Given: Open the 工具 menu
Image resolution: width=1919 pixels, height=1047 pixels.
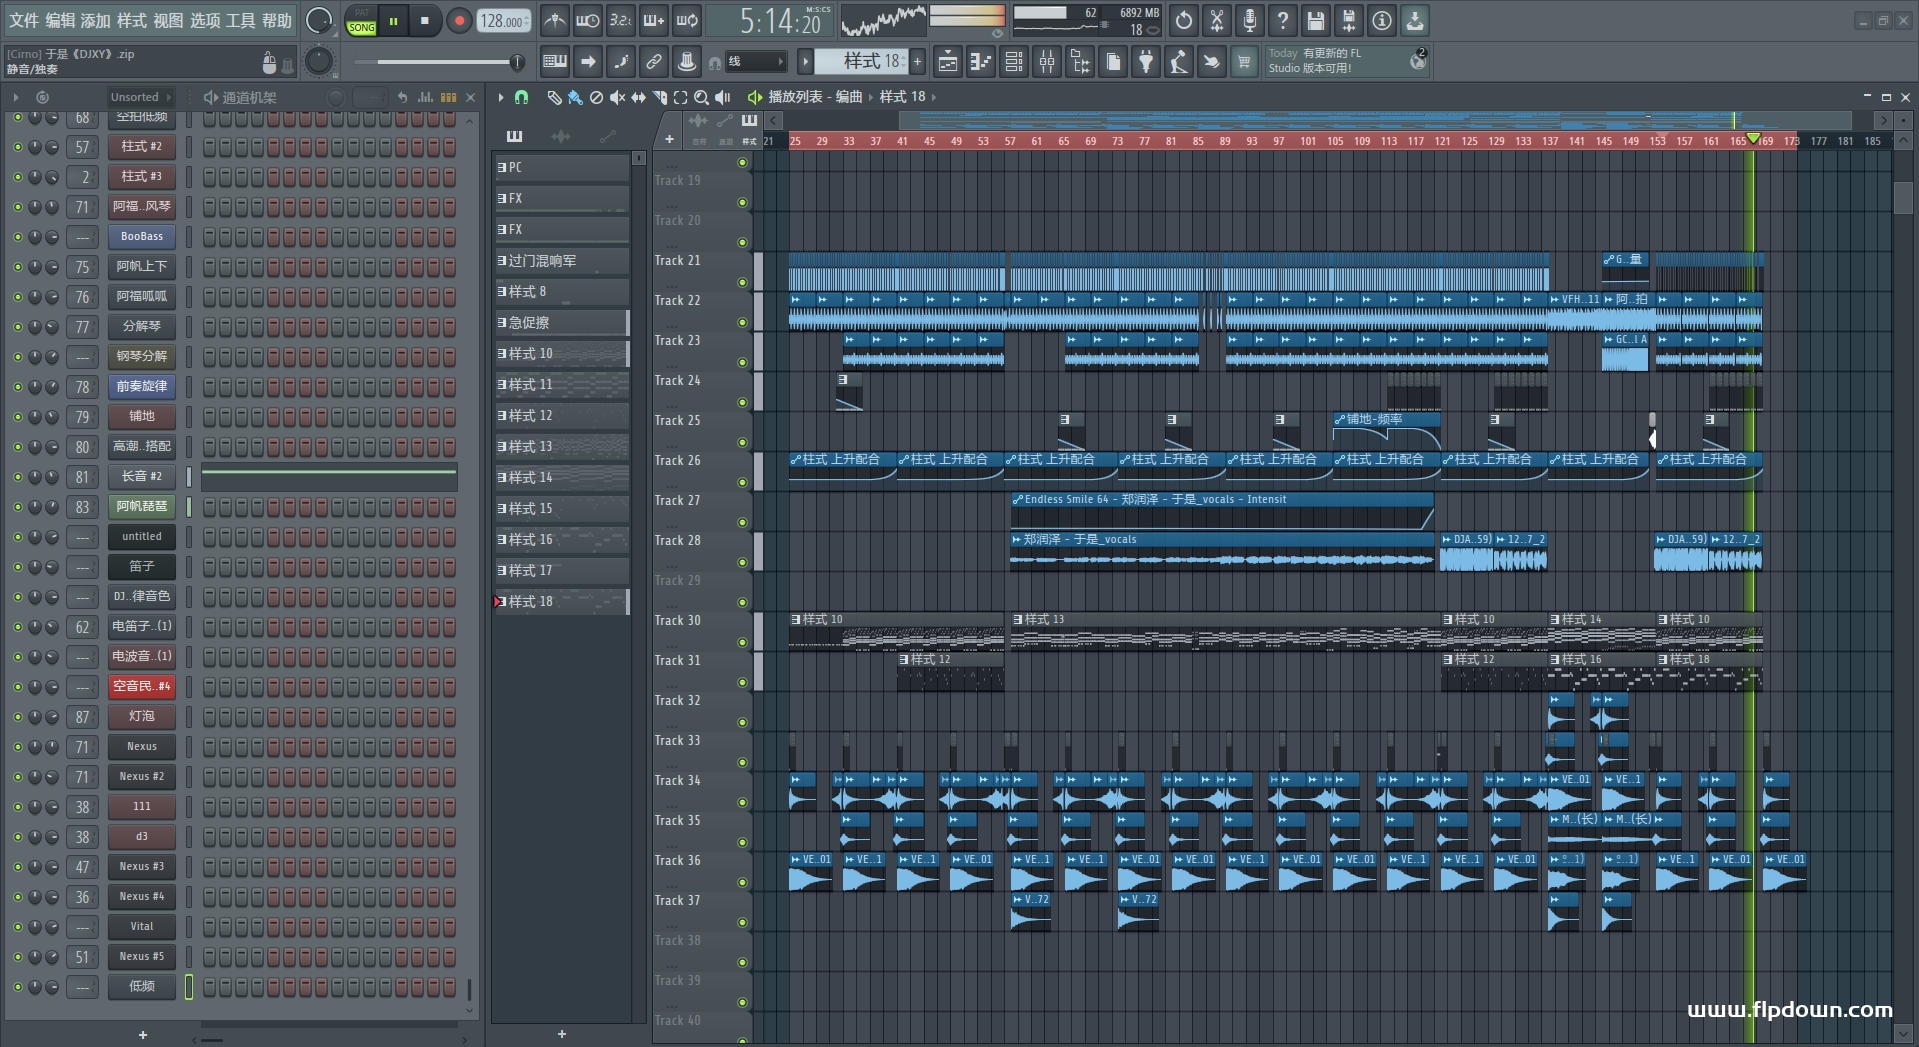Looking at the screenshot, I should tap(241, 20).
